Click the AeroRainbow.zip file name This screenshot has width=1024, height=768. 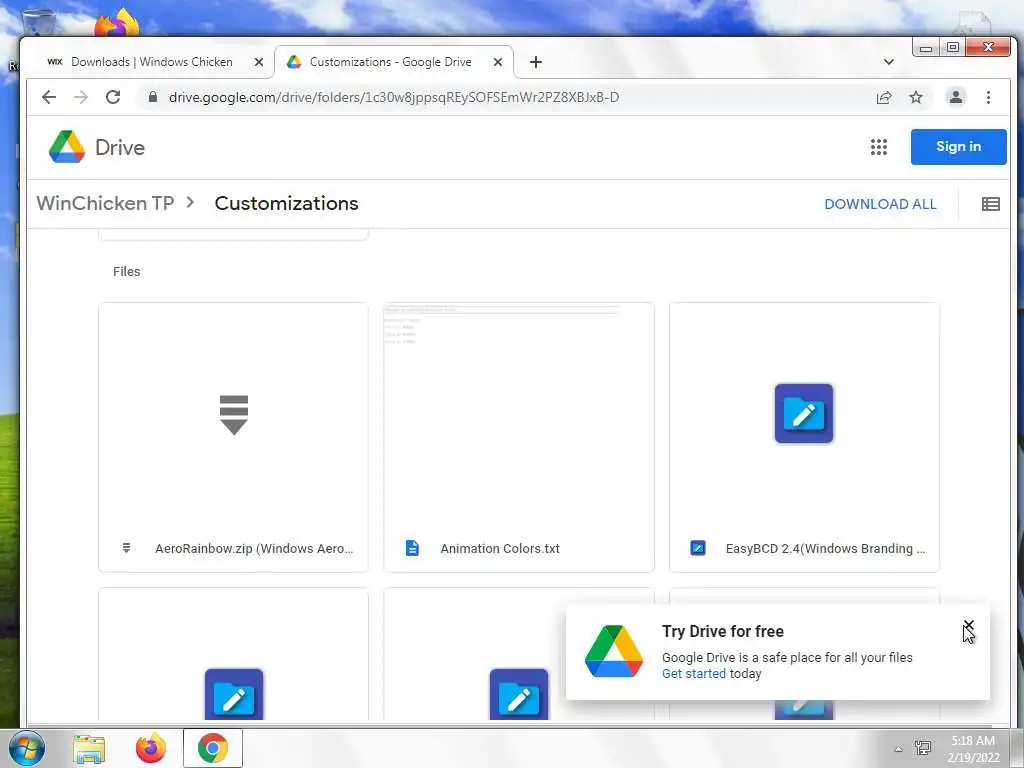(254, 549)
